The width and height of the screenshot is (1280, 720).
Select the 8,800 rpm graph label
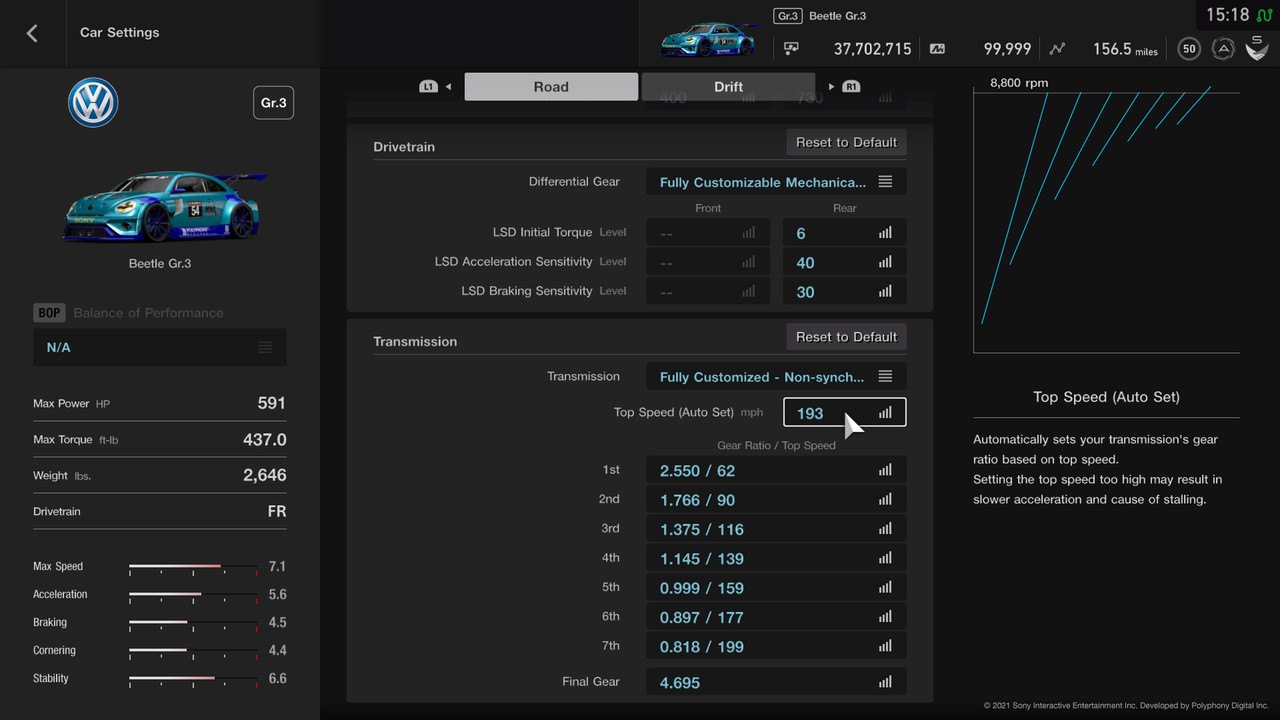point(1019,83)
